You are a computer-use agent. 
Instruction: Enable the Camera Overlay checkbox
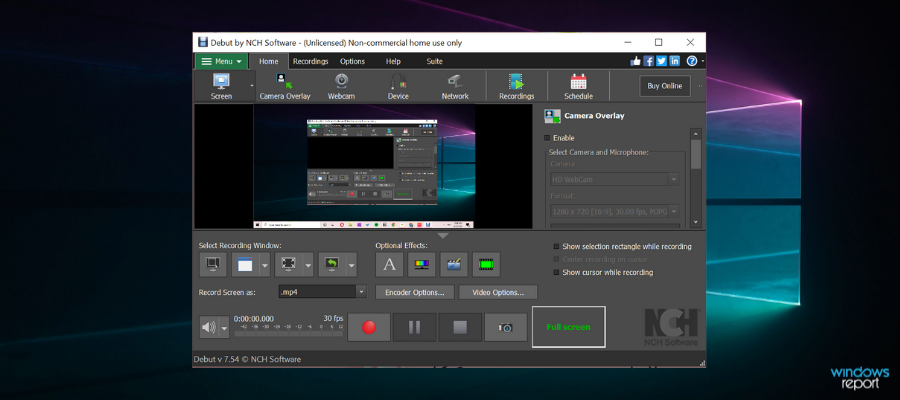pyautogui.click(x=547, y=138)
